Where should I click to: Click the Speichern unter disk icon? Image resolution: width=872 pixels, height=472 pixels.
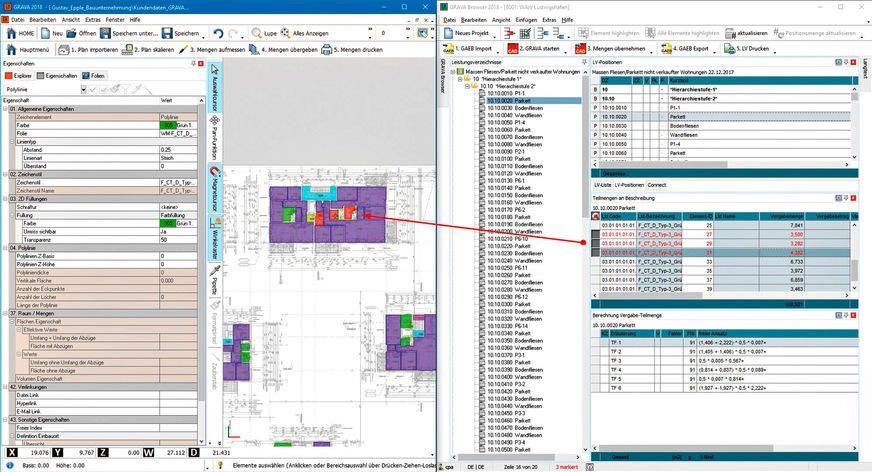click(x=102, y=33)
